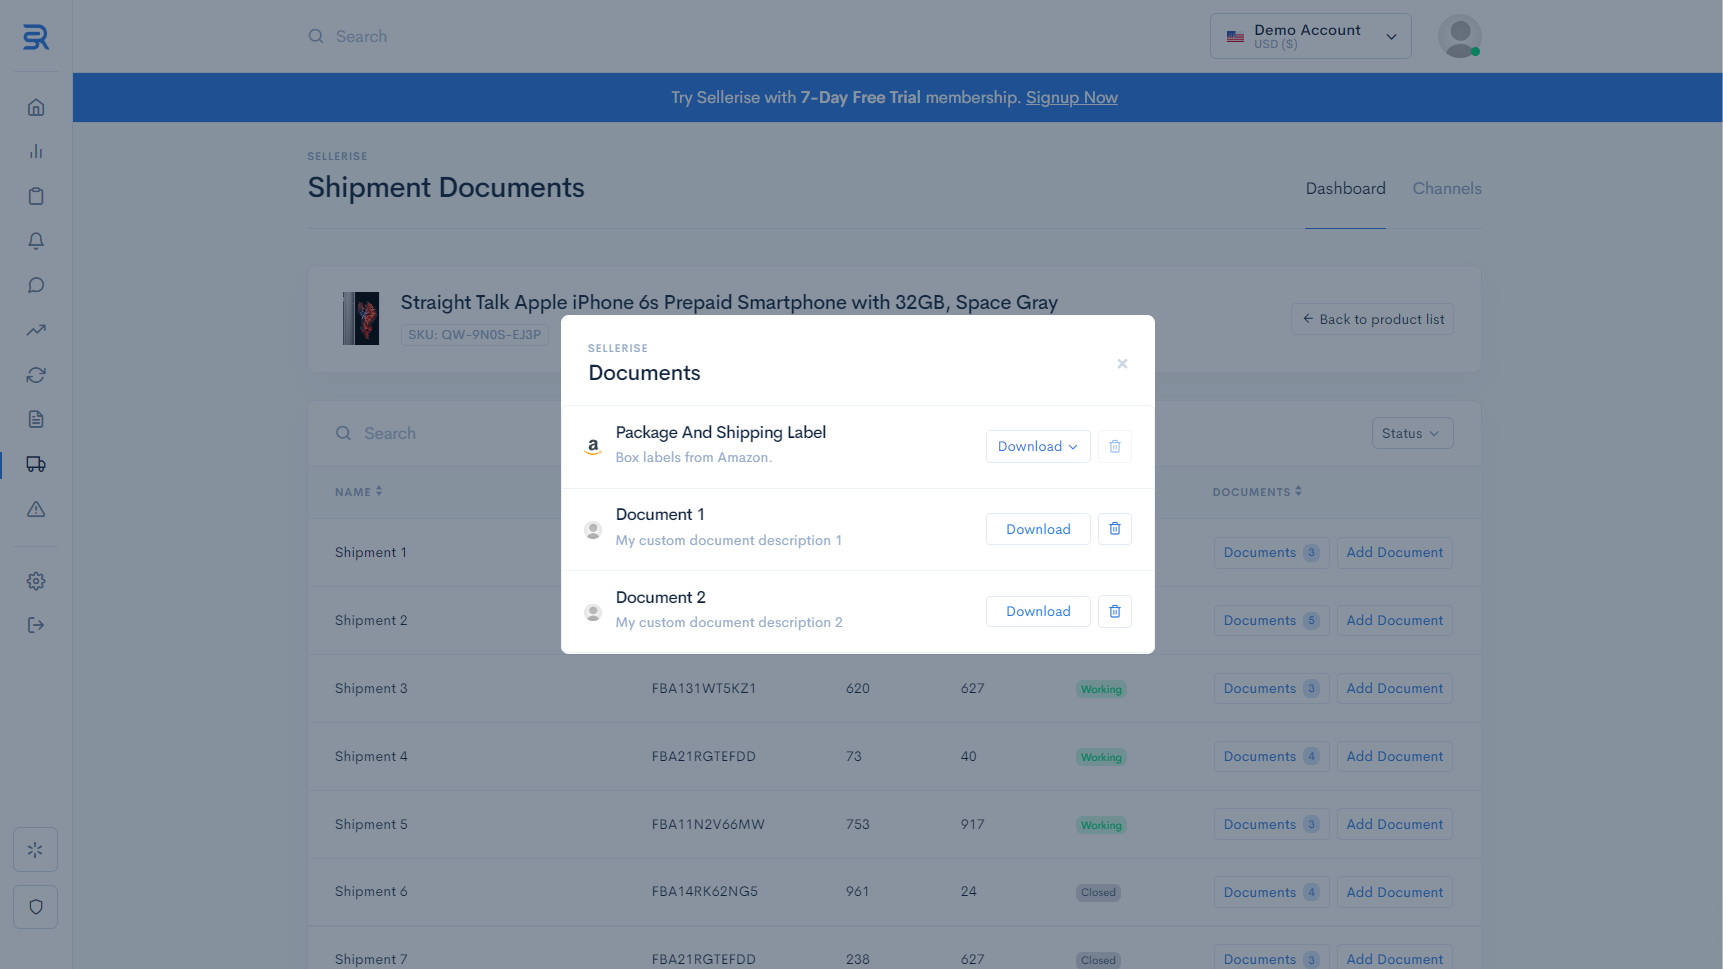1723x969 pixels.
Task: Click the SKU: QW-9N0S-EJ3P tag
Action: (x=474, y=335)
